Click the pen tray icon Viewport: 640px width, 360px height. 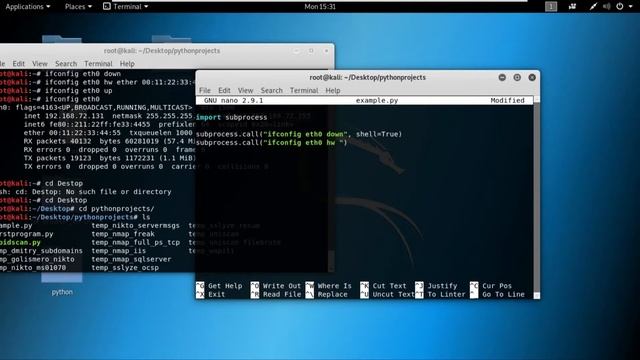click(x=593, y=7)
